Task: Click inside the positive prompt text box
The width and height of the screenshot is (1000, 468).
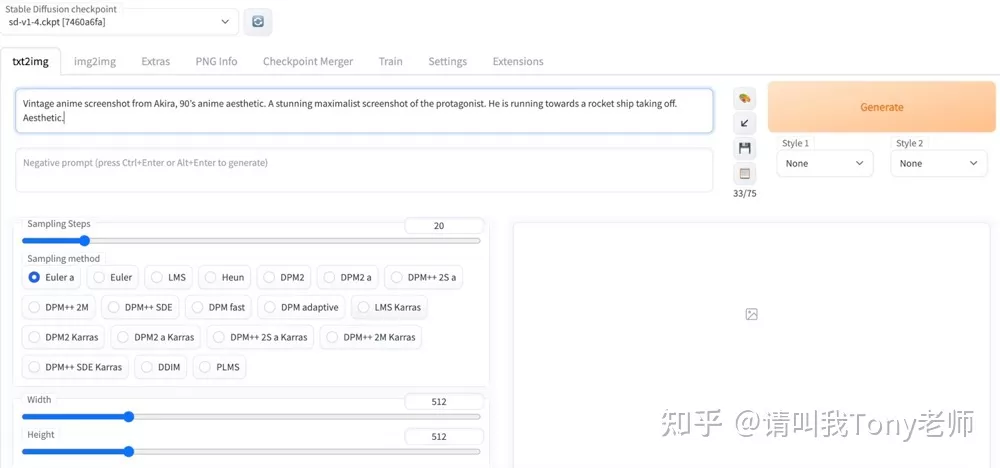Action: pyautogui.click(x=364, y=110)
